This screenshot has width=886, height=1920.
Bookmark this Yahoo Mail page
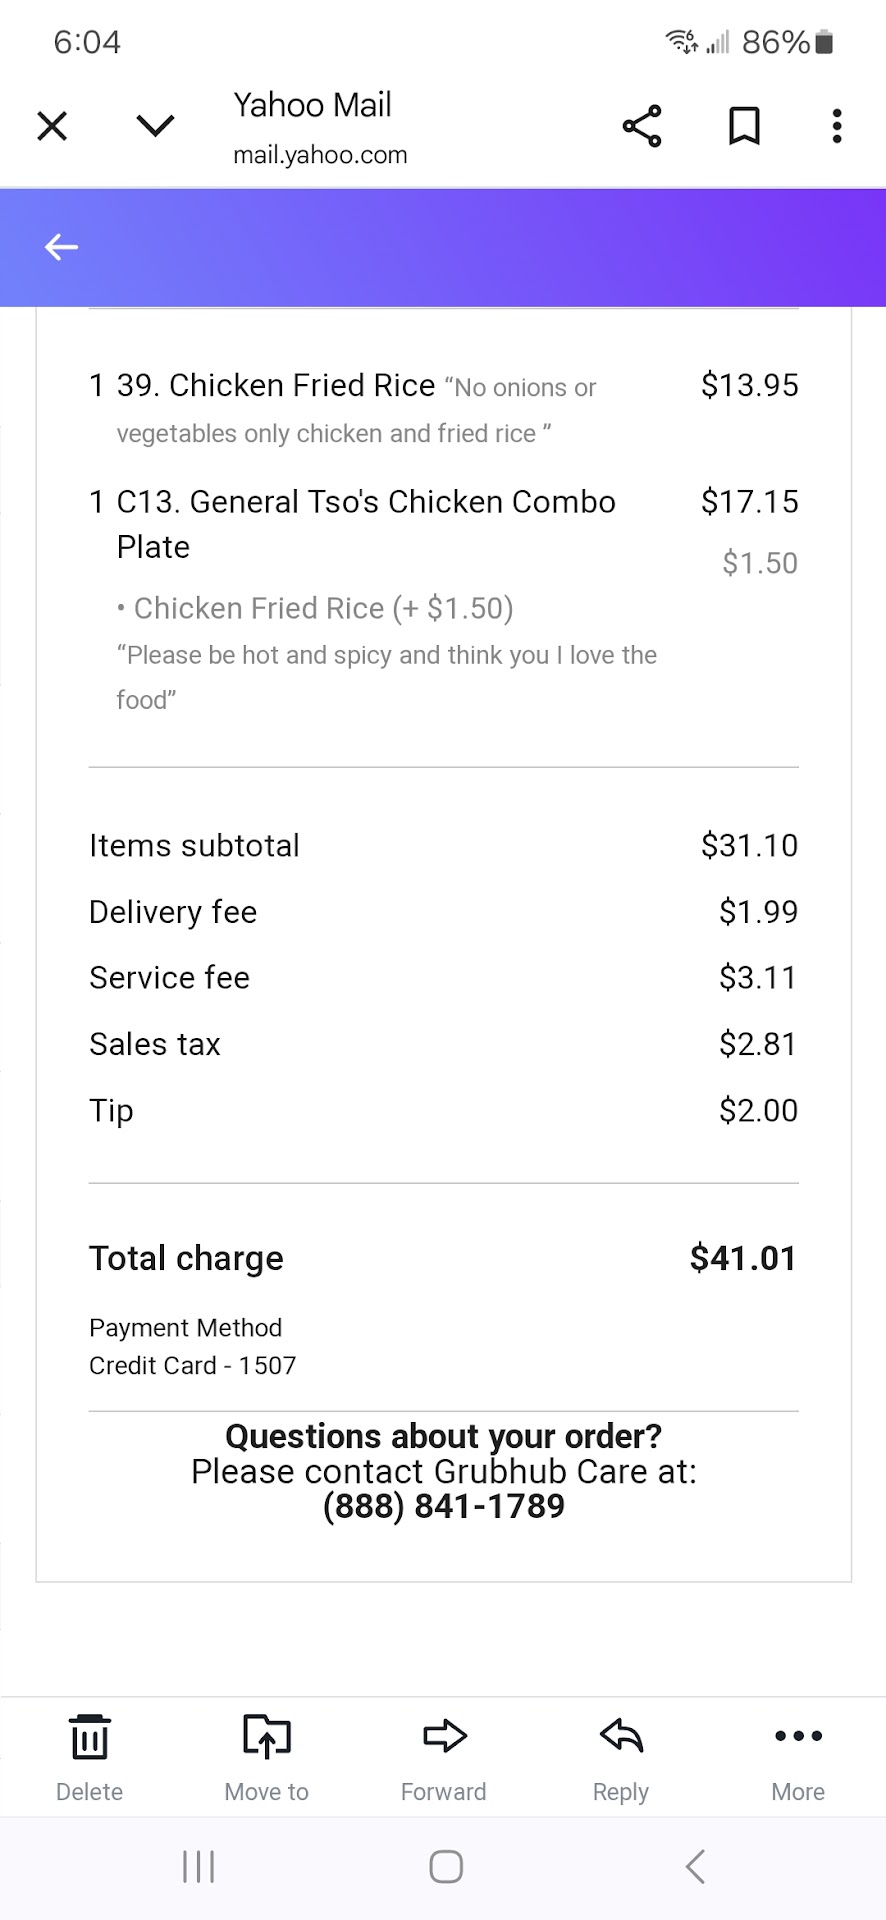744,126
